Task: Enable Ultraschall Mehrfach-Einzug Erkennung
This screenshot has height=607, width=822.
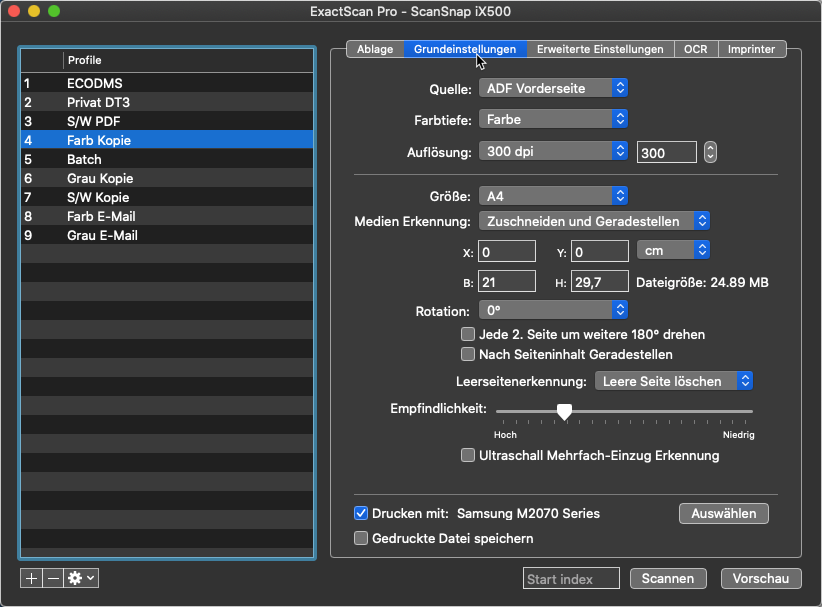Action: [x=467, y=456]
